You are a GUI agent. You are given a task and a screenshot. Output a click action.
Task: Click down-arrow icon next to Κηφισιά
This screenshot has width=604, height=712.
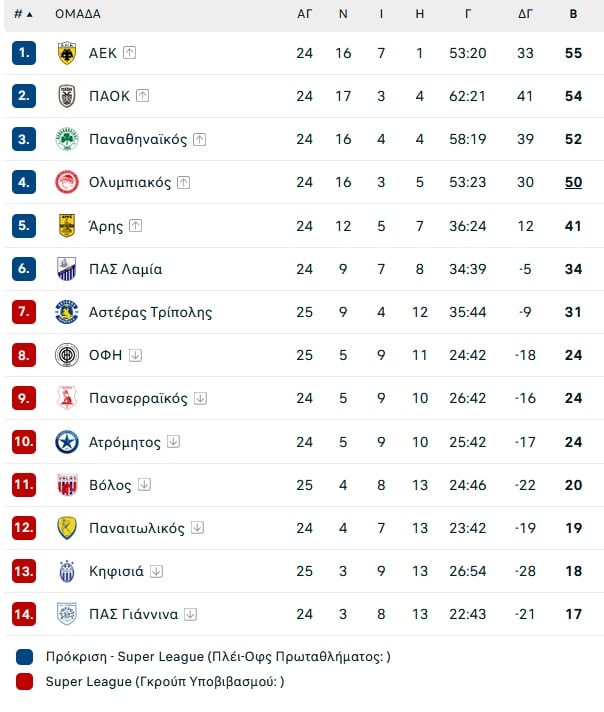(x=156, y=571)
